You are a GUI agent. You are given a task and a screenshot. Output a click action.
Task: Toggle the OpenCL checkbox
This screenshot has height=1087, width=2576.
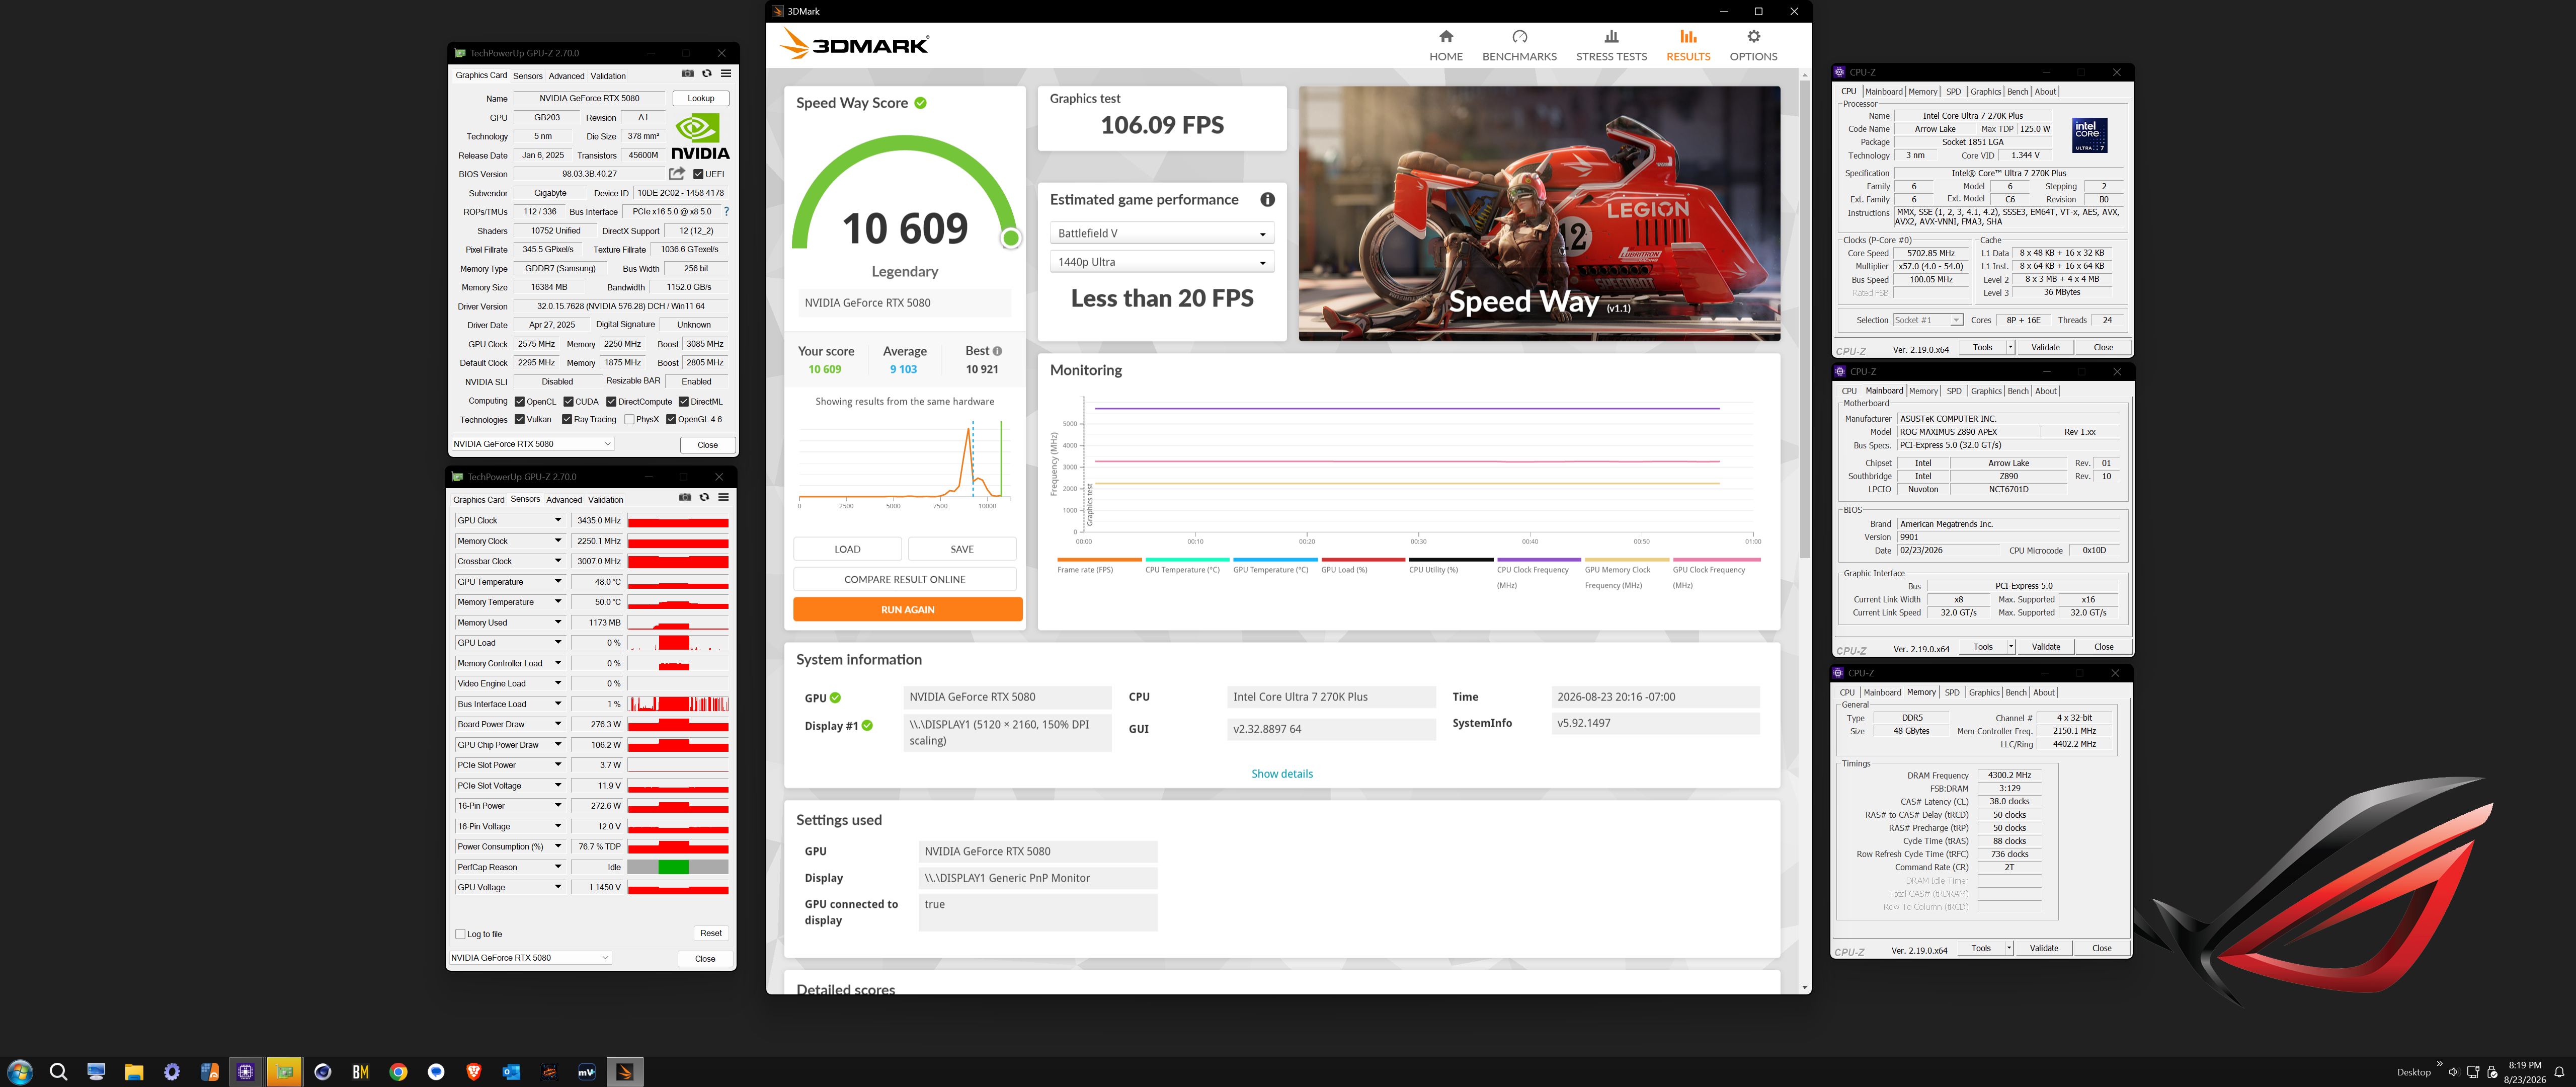coord(519,402)
